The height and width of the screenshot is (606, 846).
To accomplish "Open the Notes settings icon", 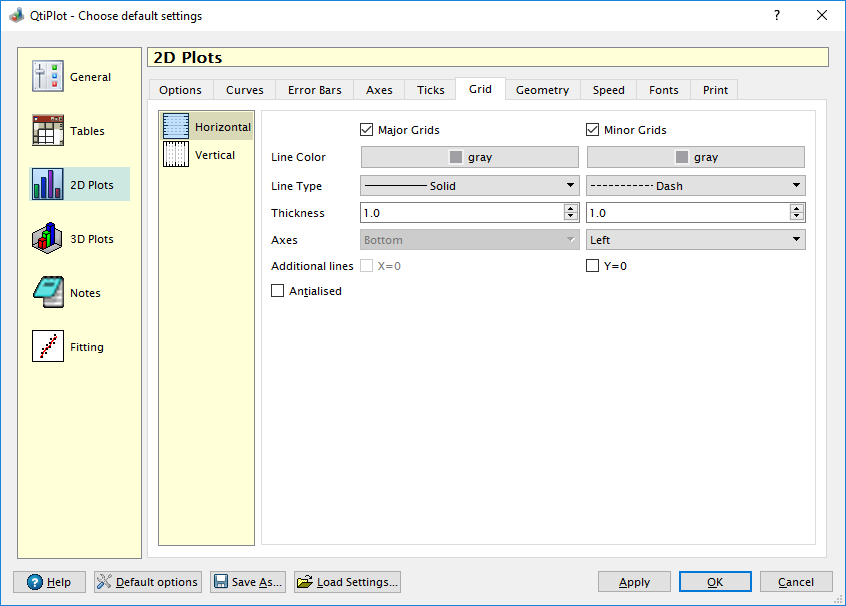I will pyautogui.click(x=48, y=293).
